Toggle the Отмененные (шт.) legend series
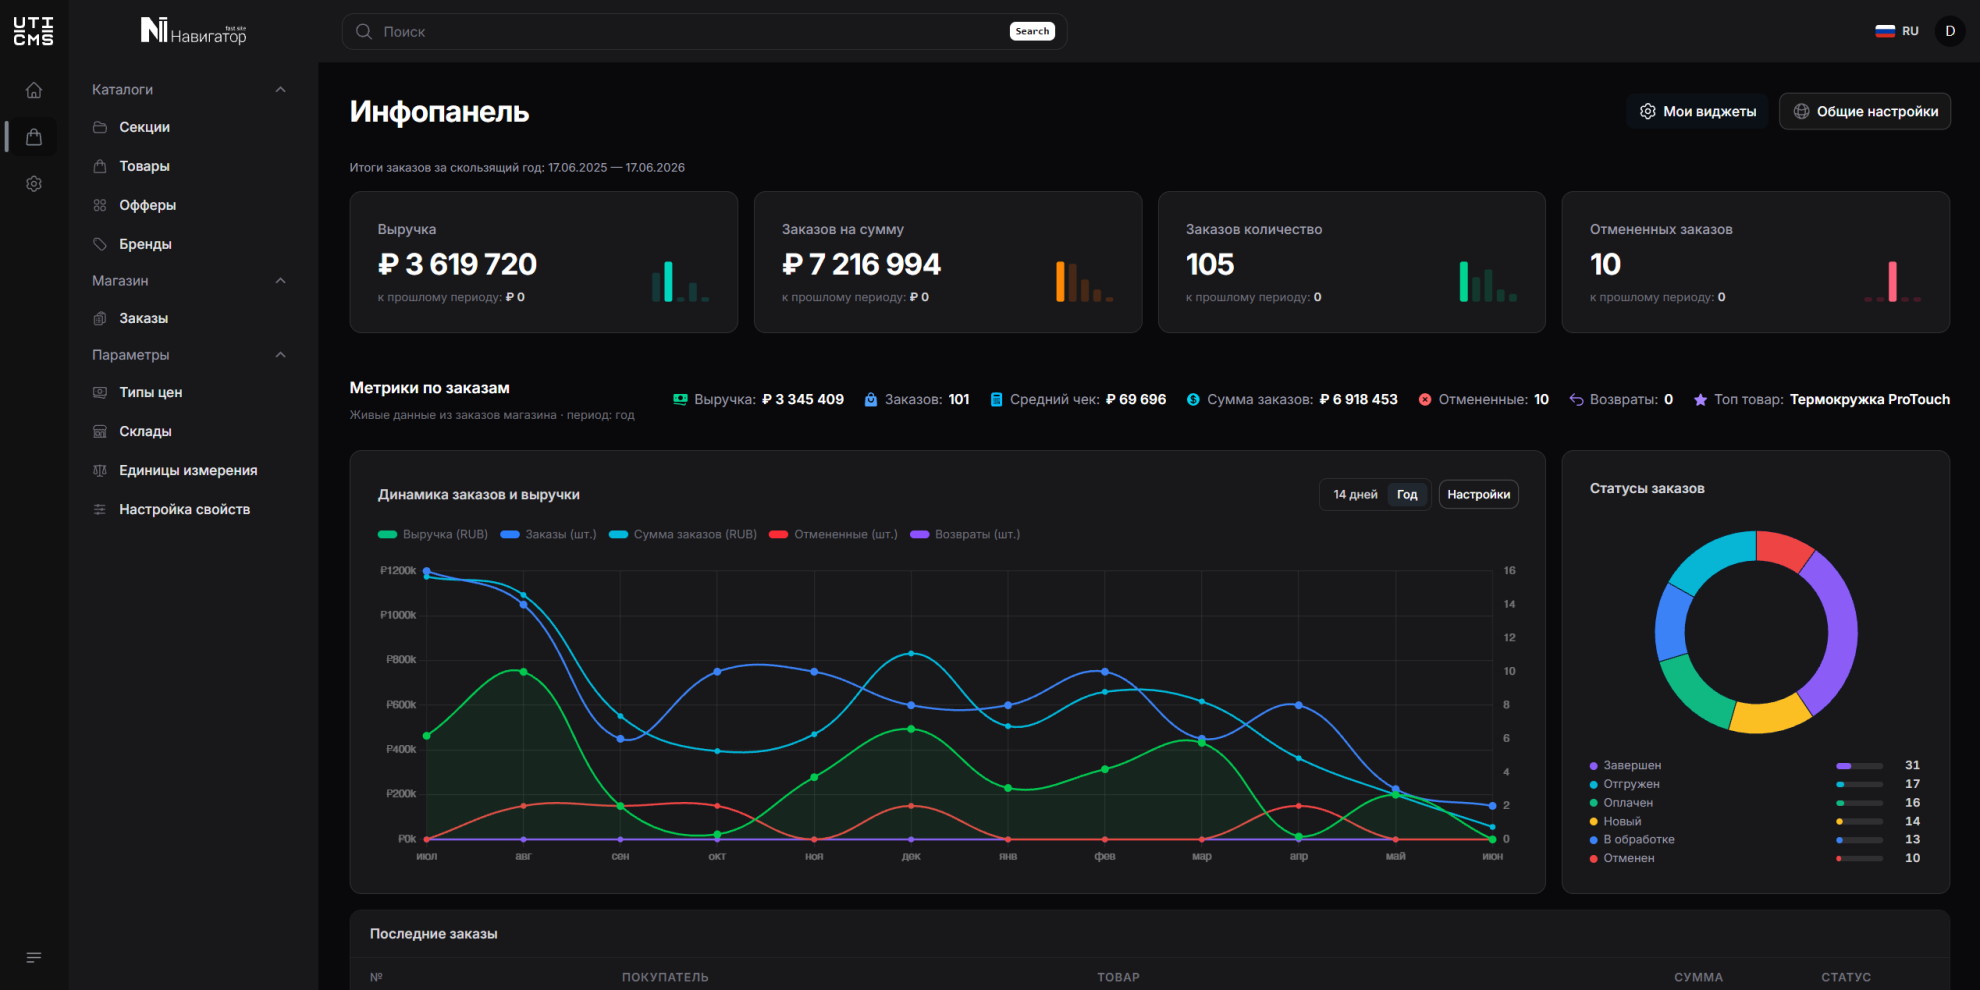The height and width of the screenshot is (990, 1980). pos(833,534)
